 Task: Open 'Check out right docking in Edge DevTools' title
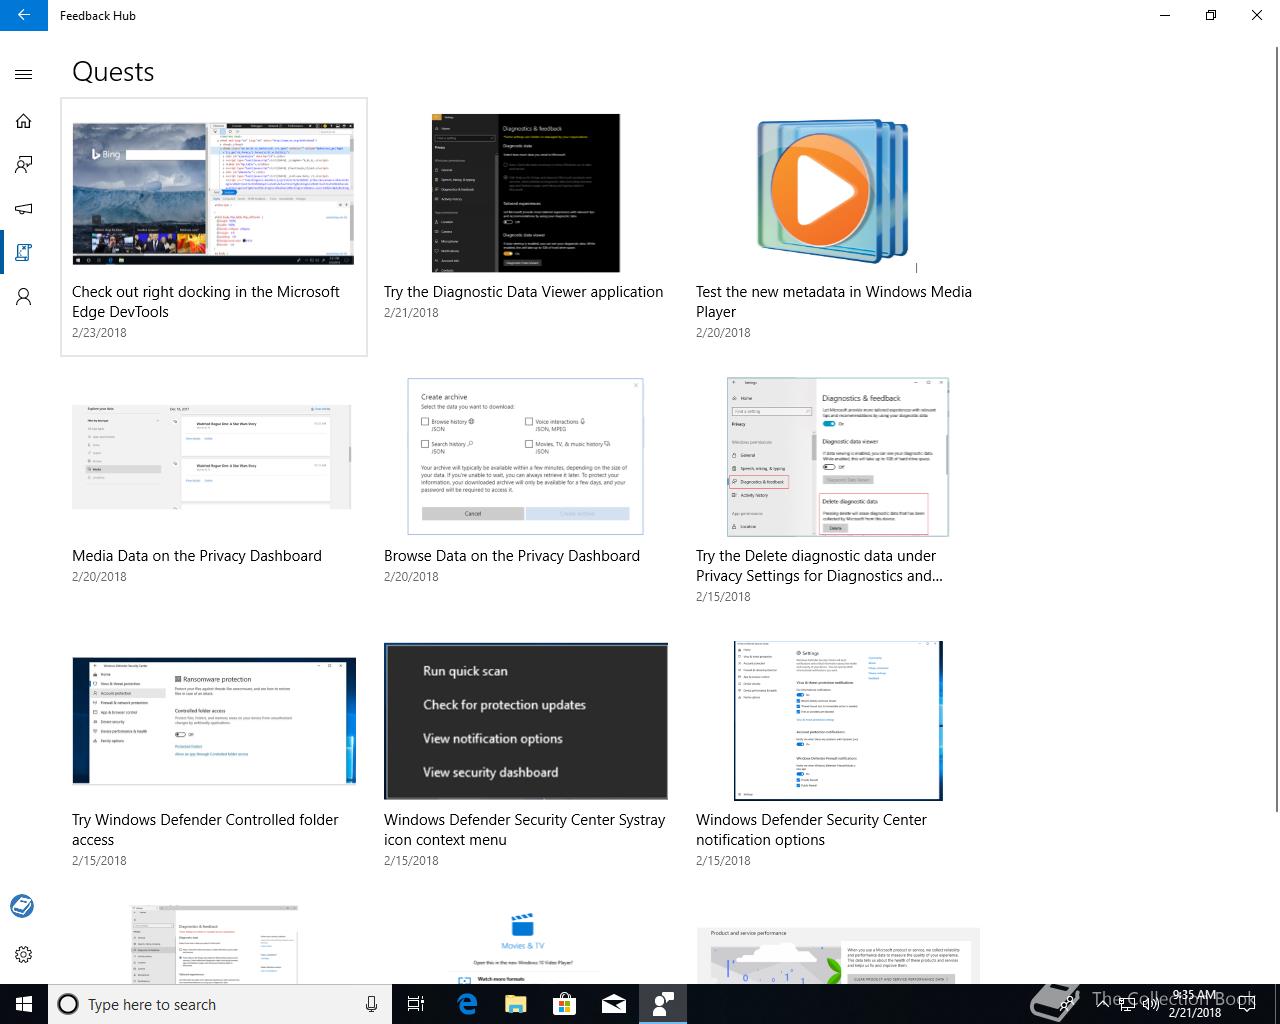206,302
